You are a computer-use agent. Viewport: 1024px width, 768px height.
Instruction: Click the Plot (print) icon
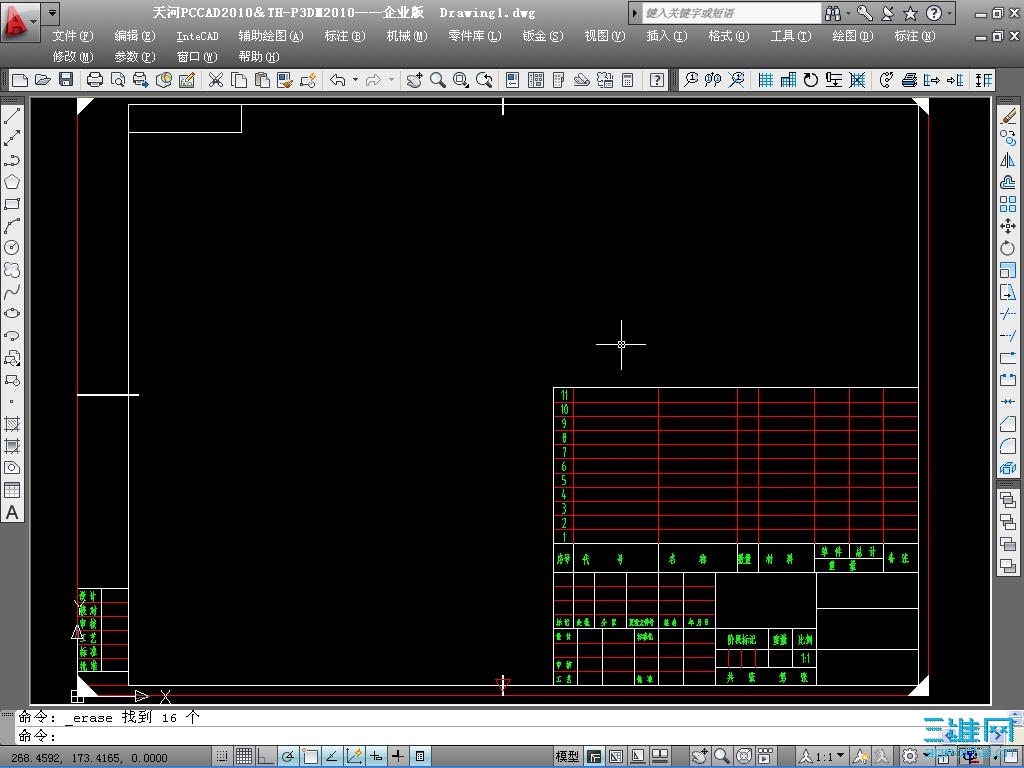tap(95, 80)
